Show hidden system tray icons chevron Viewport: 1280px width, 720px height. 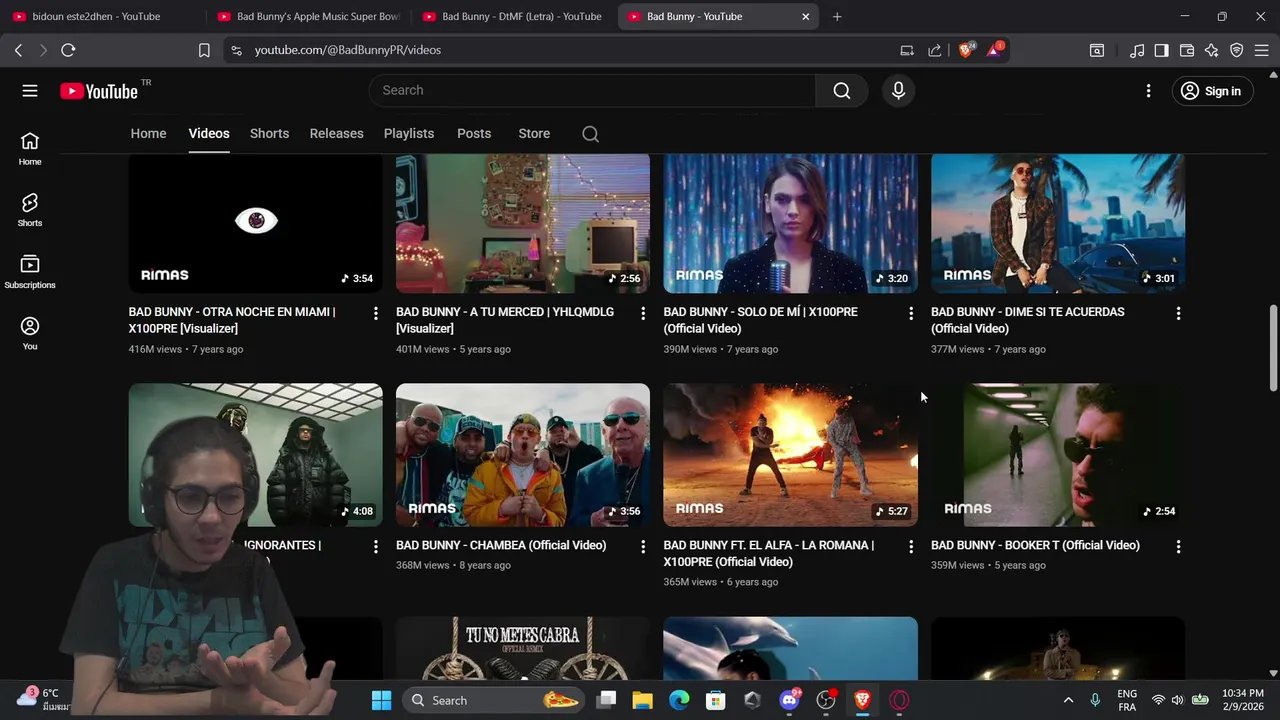coord(1068,700)
